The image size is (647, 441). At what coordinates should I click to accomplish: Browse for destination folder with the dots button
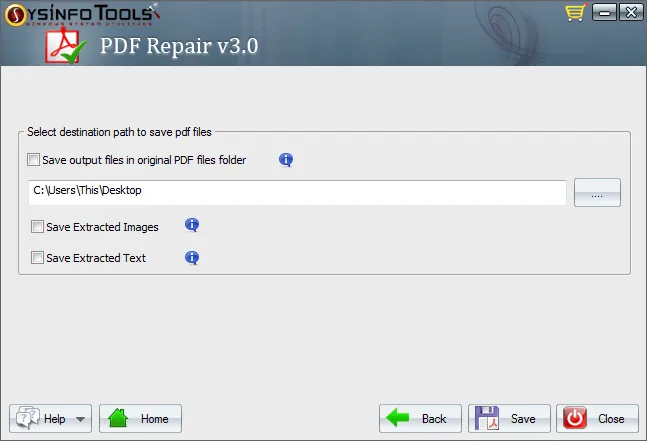(597, 193)
